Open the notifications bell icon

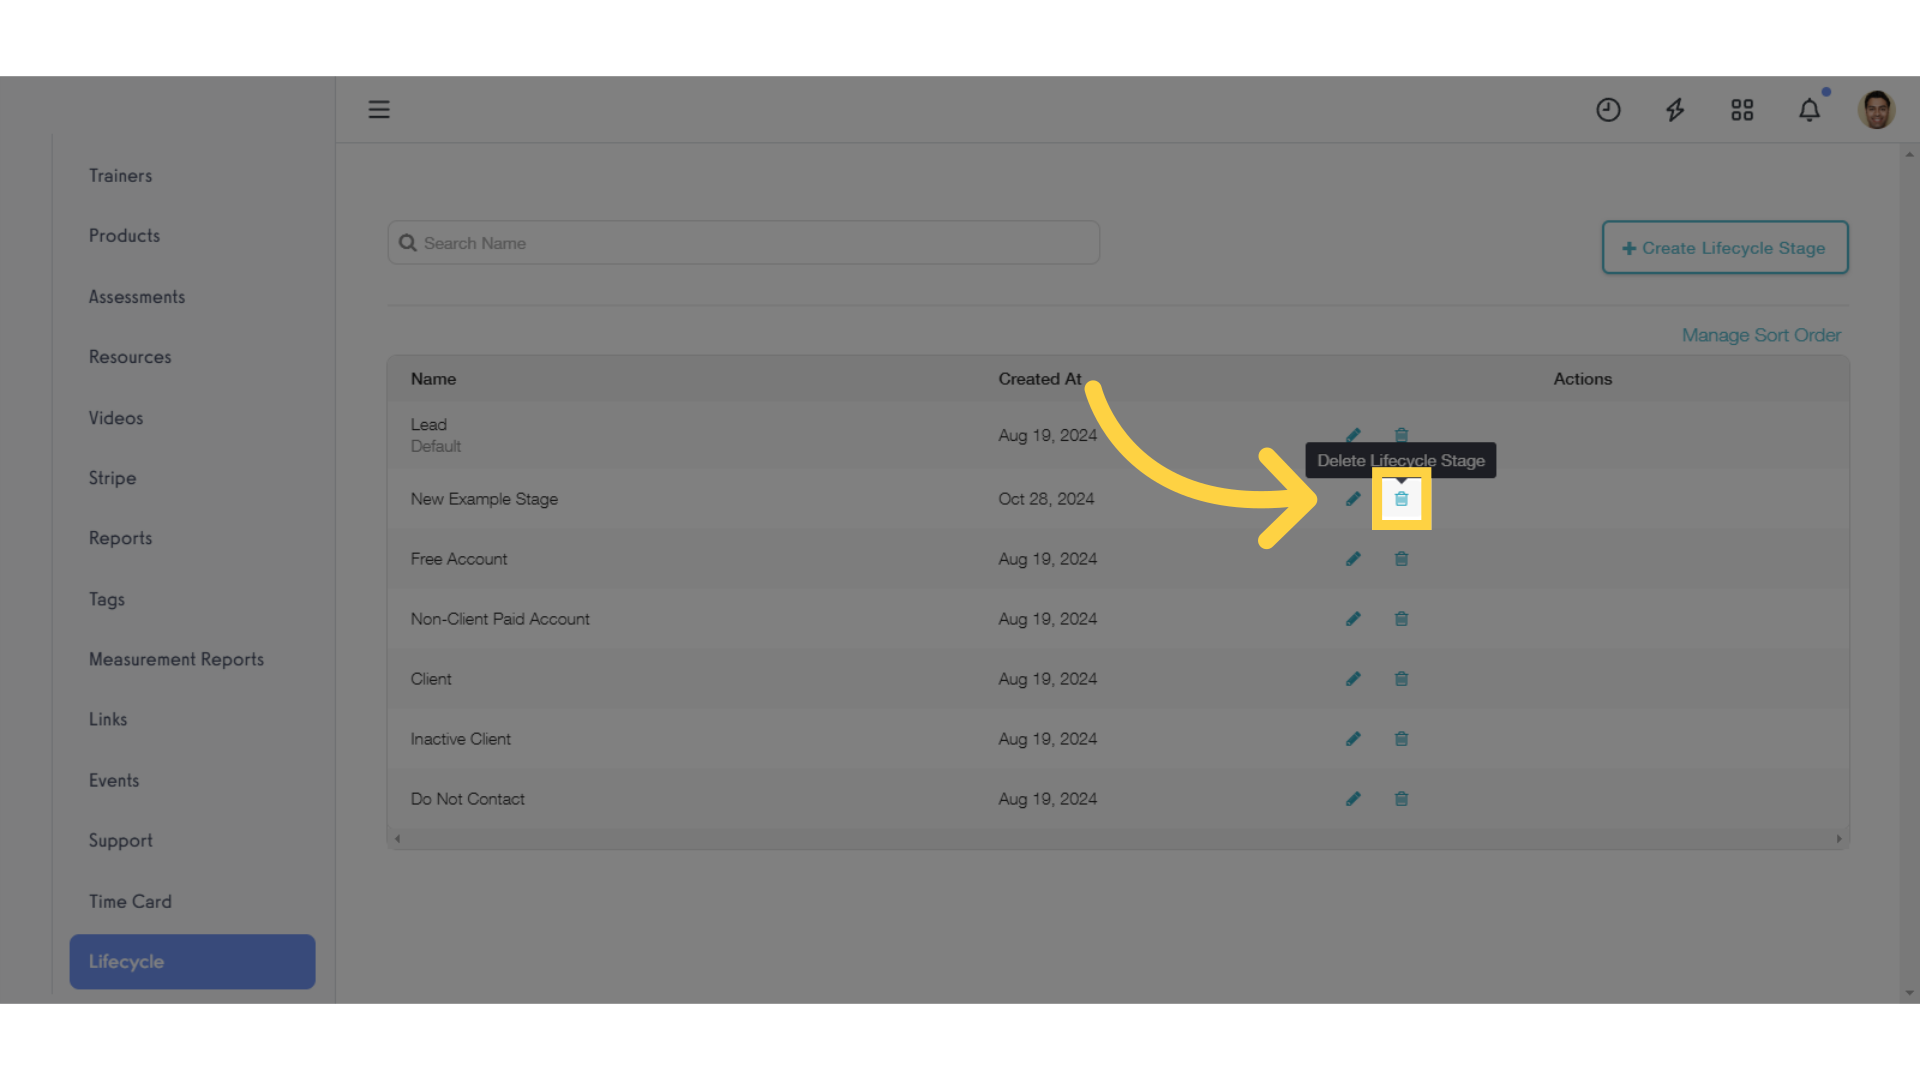pyautogui.click(x=1809, y=110)
